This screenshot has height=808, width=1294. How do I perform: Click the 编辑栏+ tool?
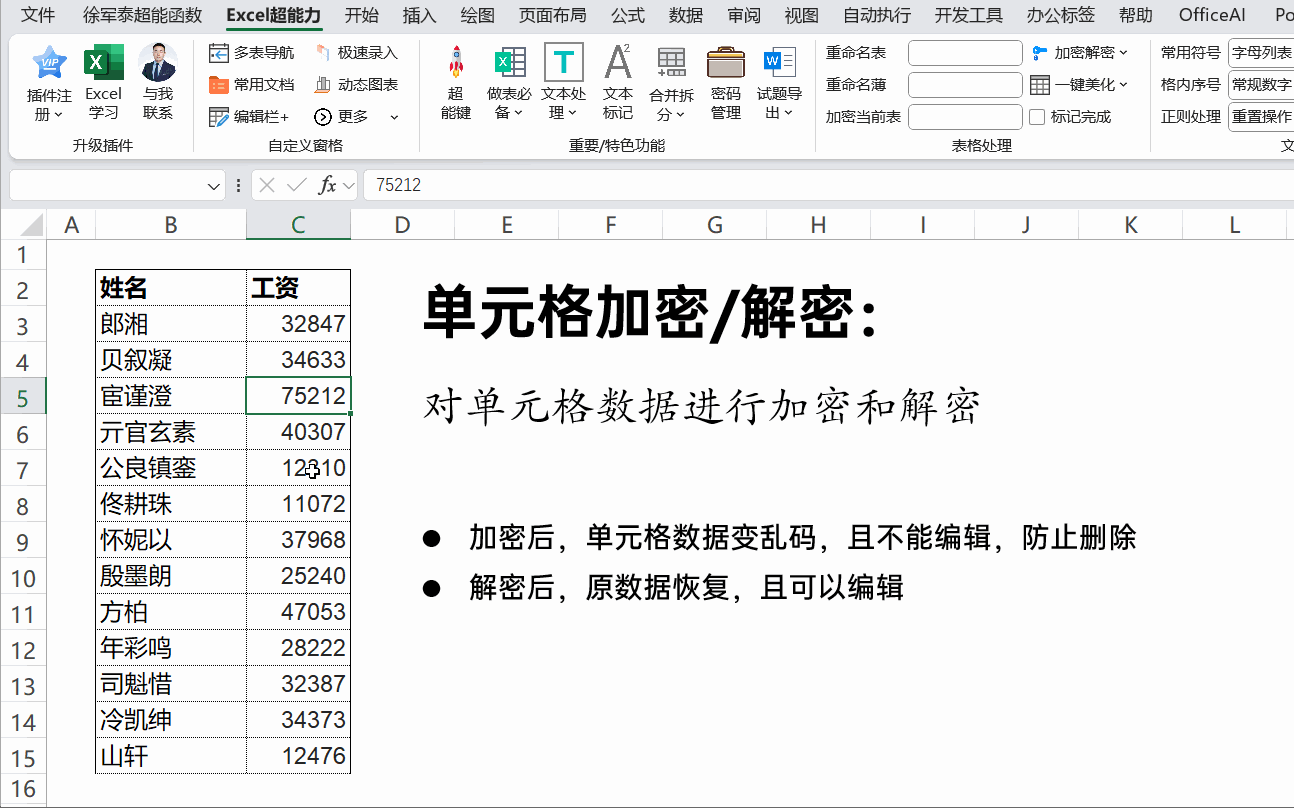[248, 116]
